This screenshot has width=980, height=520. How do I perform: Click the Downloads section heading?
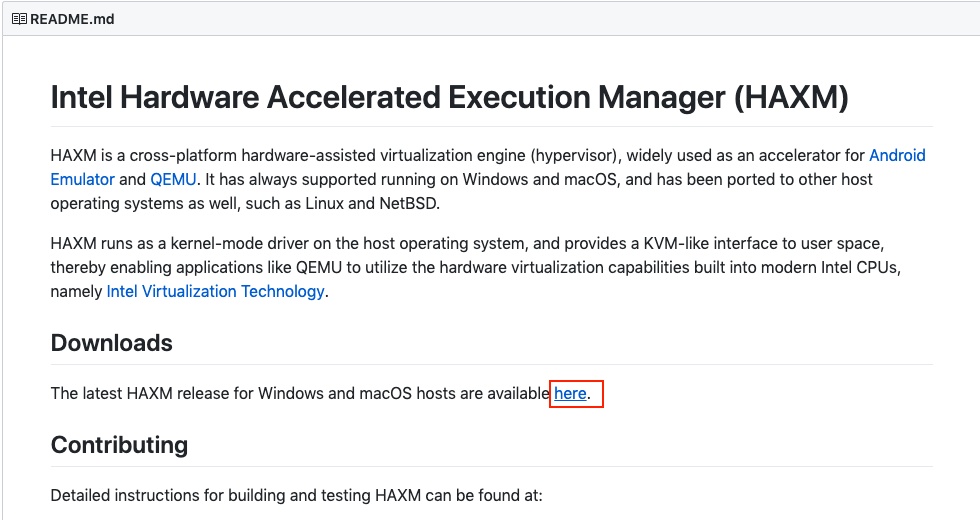tap(111, 343)
